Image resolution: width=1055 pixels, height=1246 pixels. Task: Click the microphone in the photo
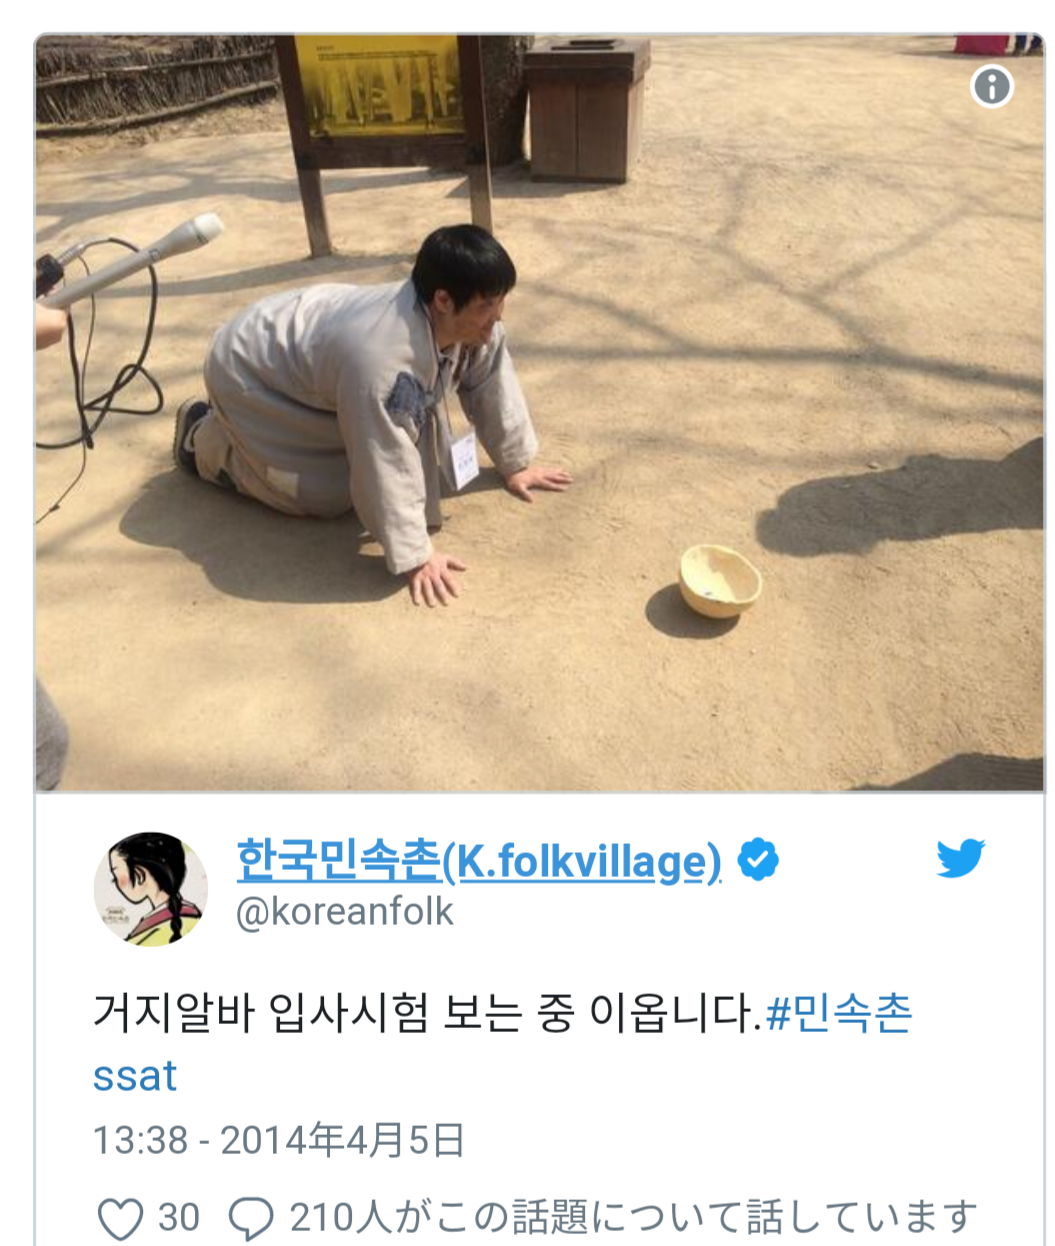pos(130,262)
